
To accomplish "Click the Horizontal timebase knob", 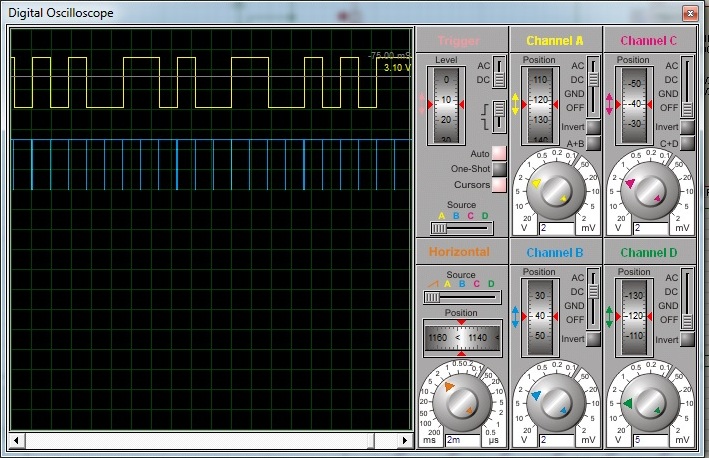I will coord(462,402).
